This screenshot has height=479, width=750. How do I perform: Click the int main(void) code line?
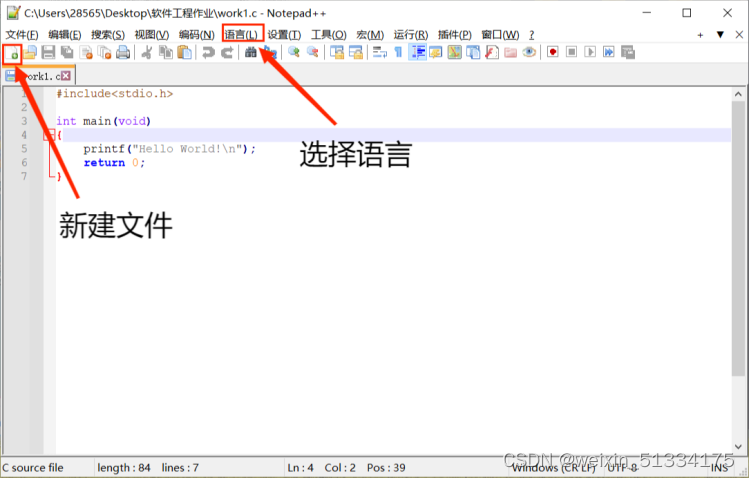(x=103, y=121)
